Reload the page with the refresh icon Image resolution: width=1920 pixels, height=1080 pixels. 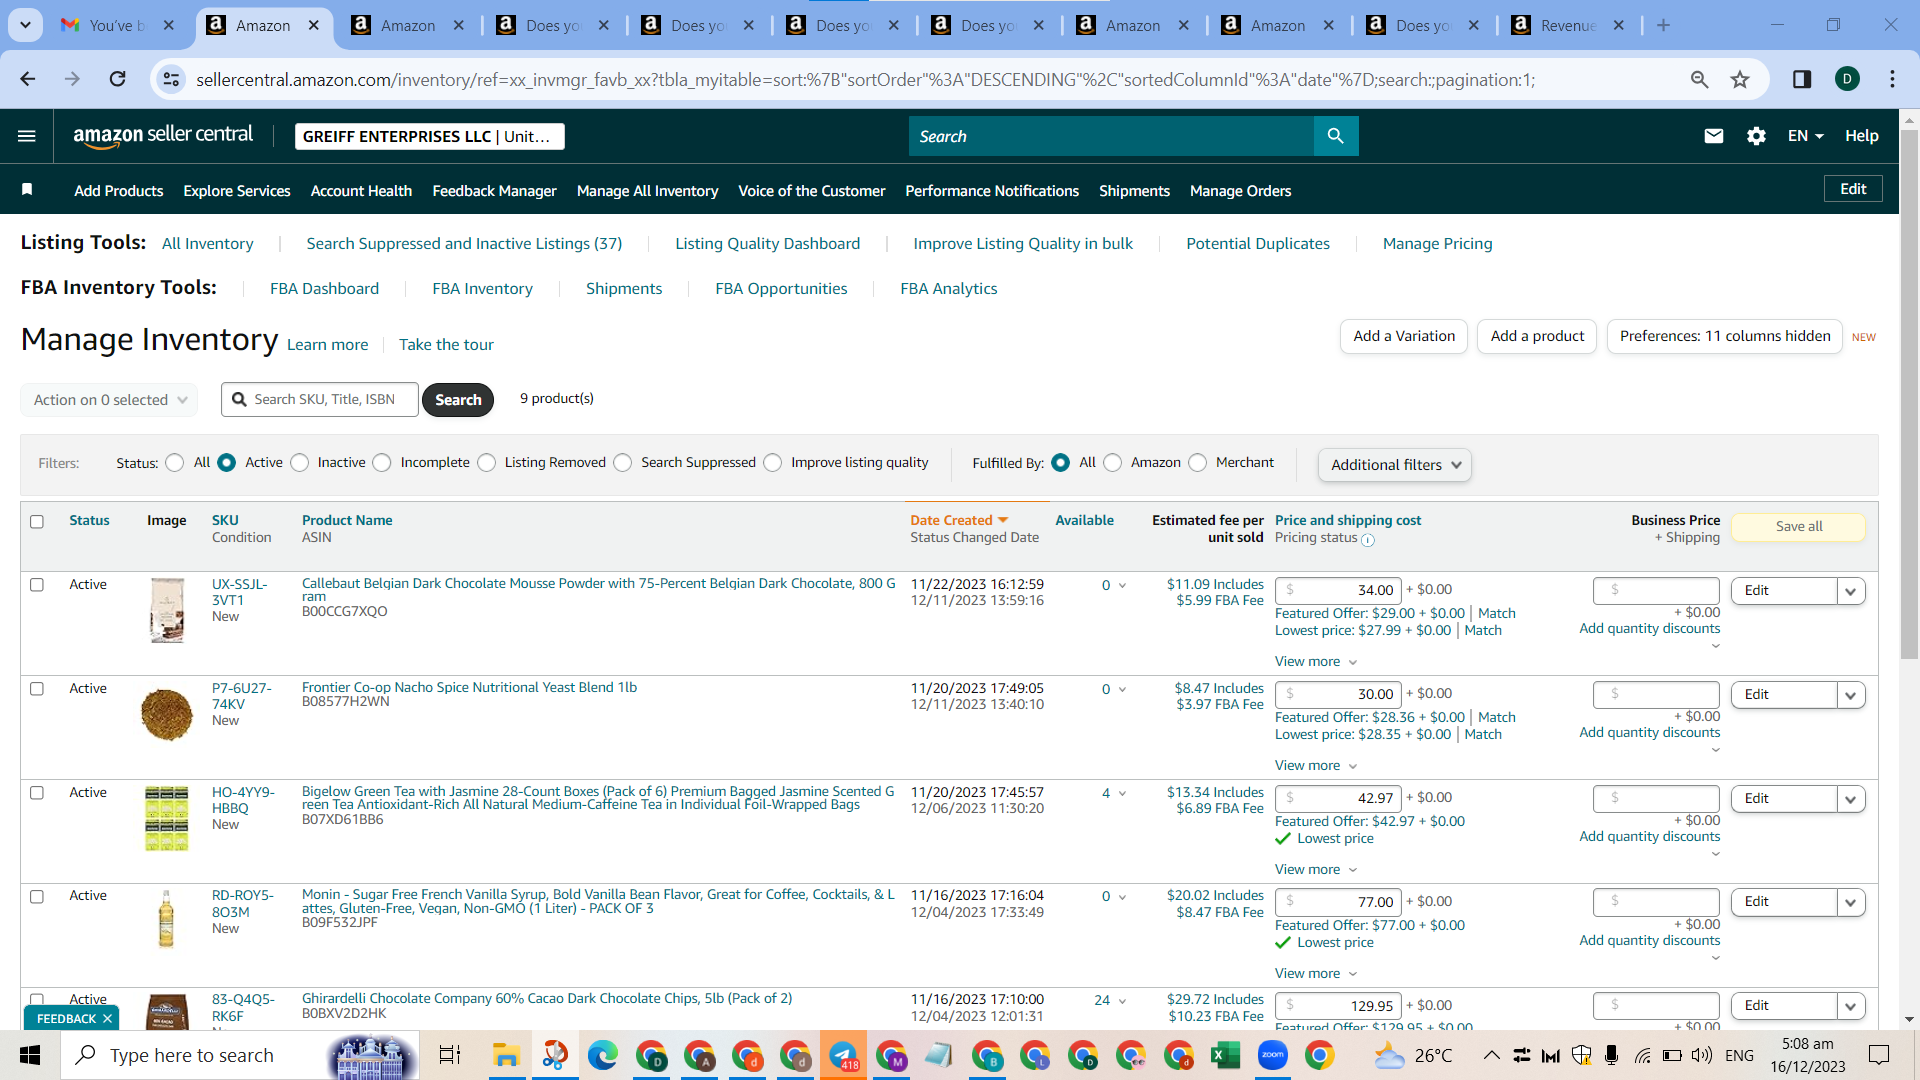click(x=117, y=79)
